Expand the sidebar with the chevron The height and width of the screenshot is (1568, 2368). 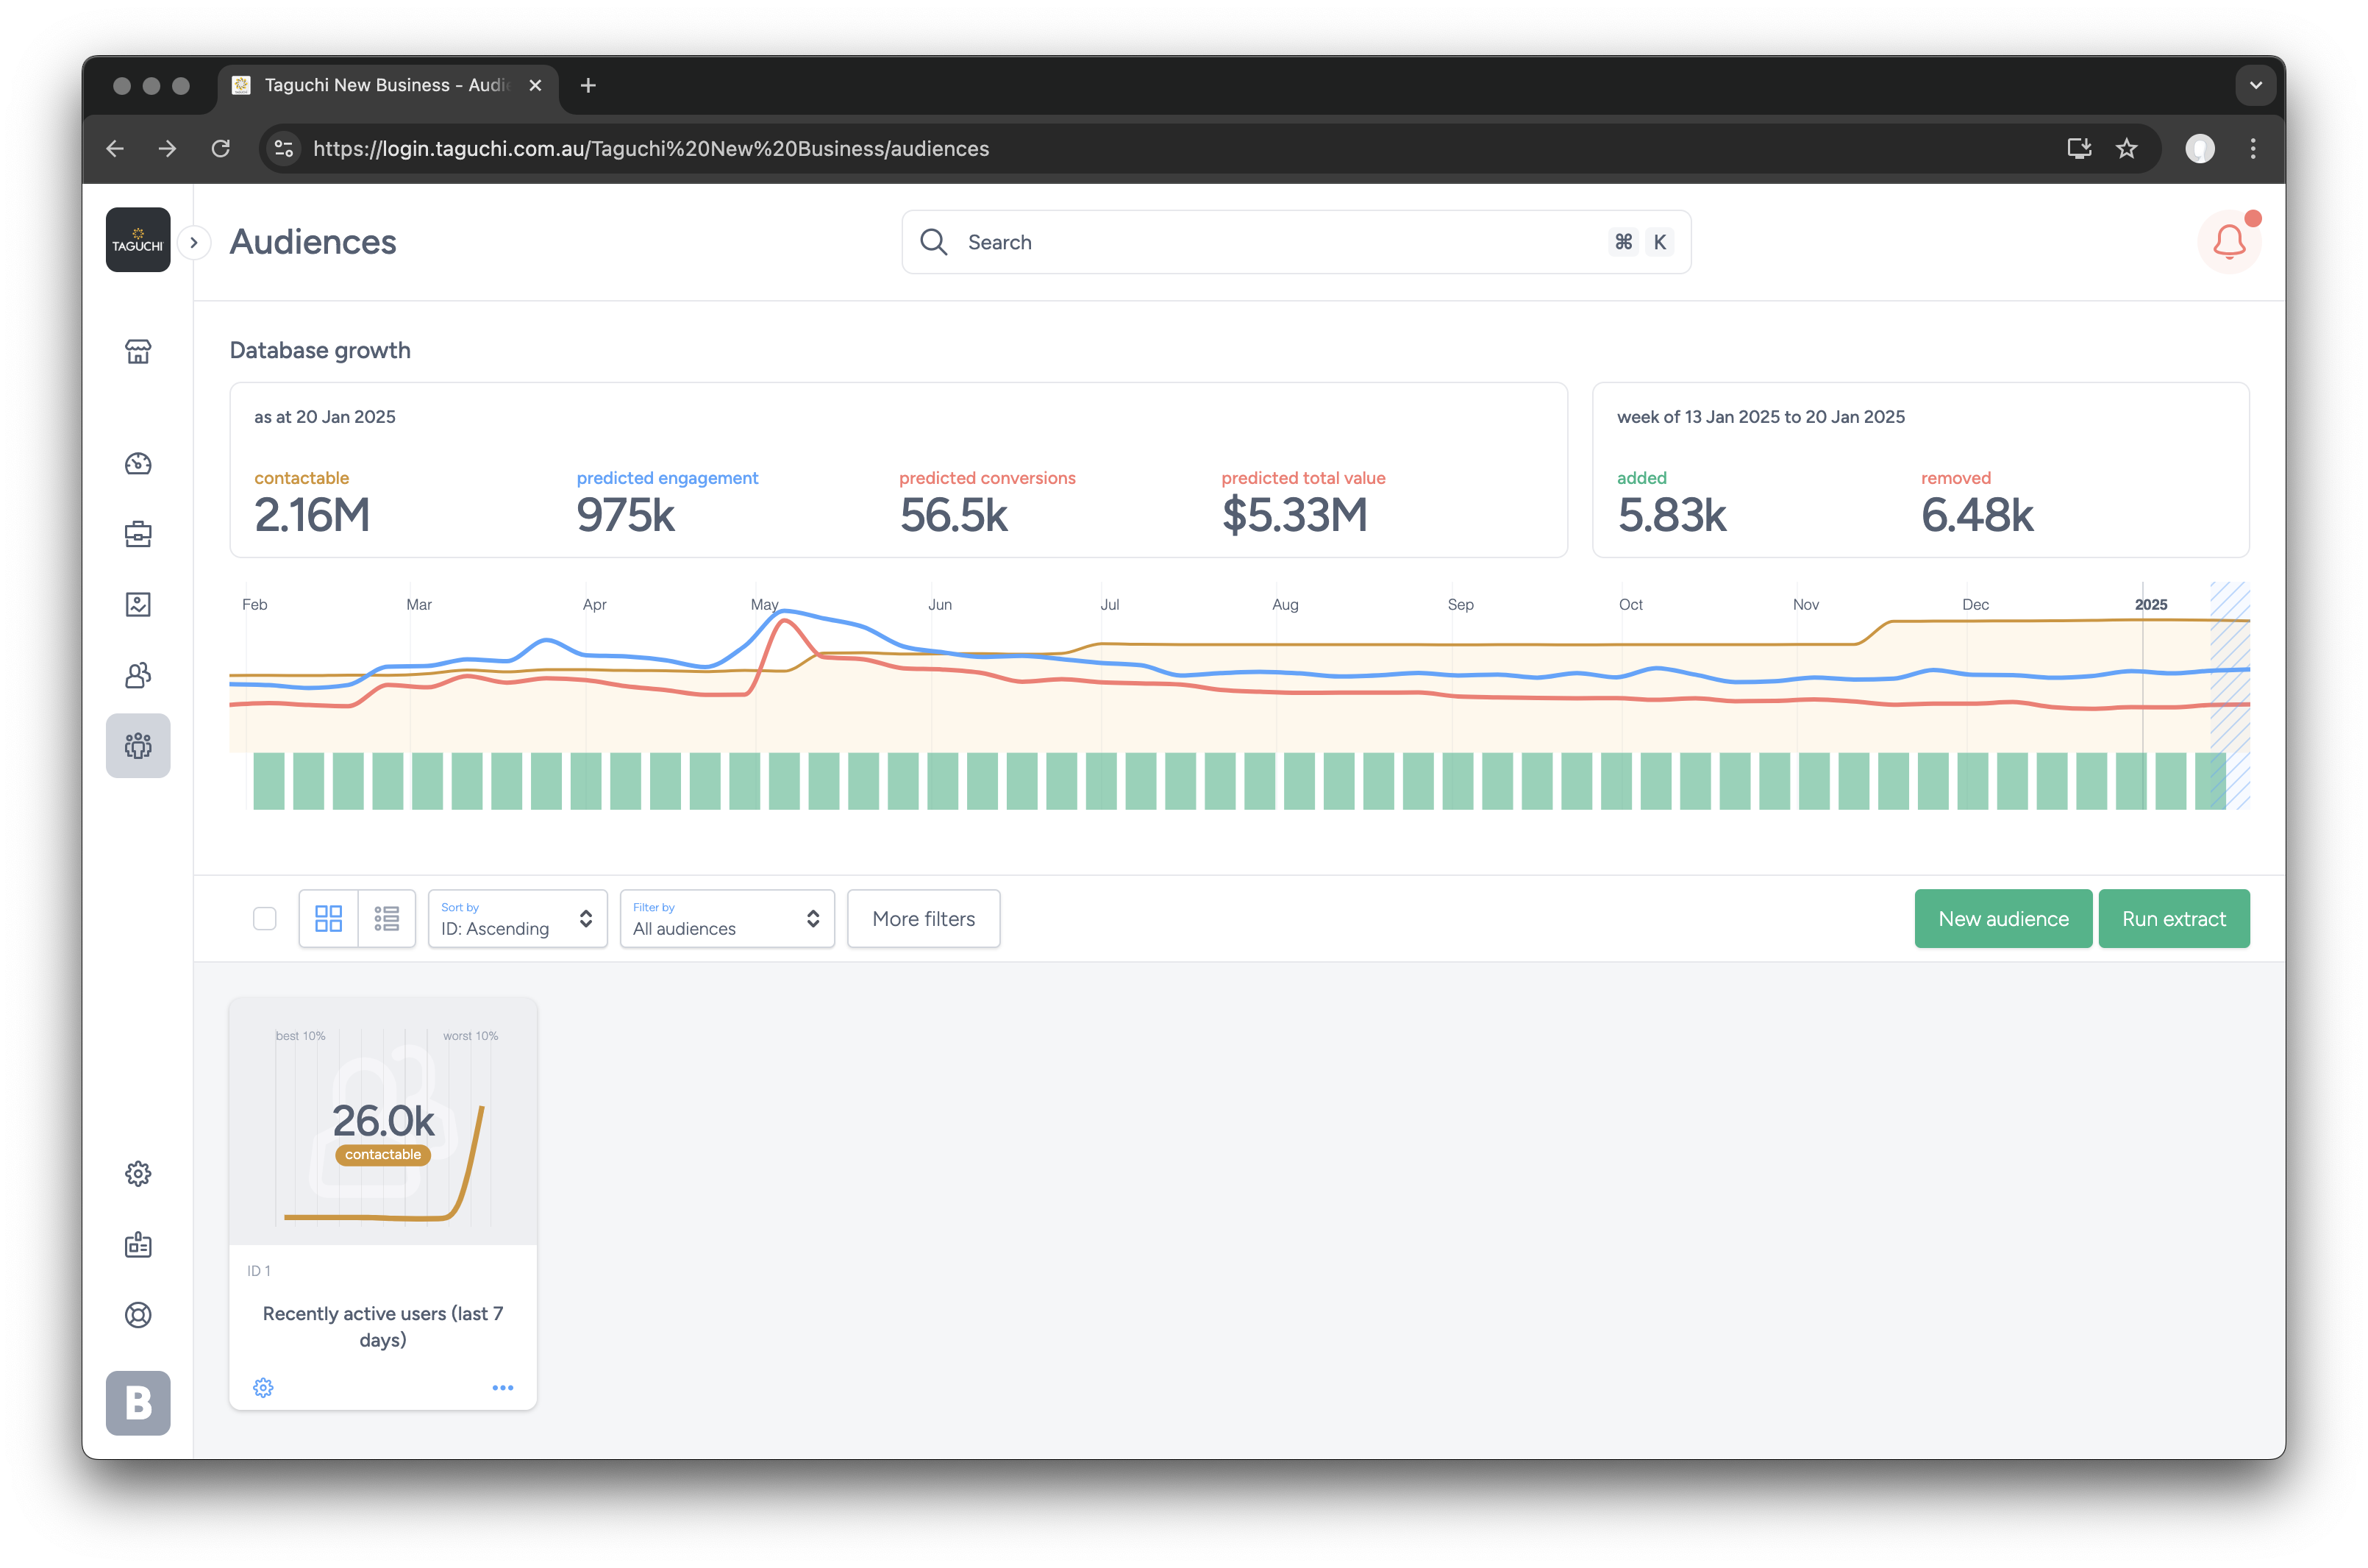coord(194,243)
